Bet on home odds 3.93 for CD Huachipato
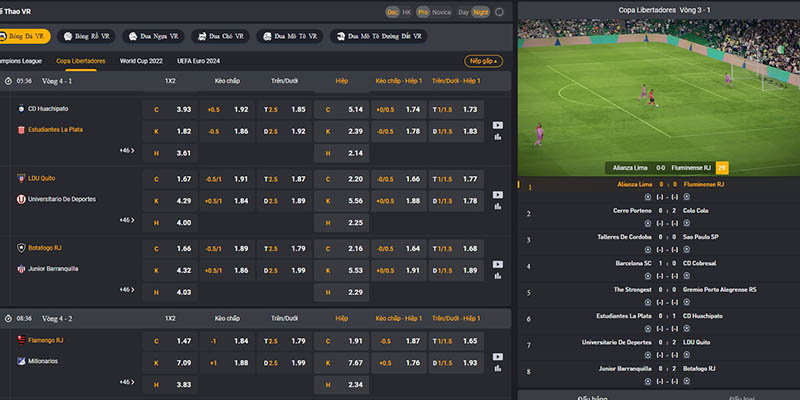The image size is (800, 400). (x=183, y=109)
